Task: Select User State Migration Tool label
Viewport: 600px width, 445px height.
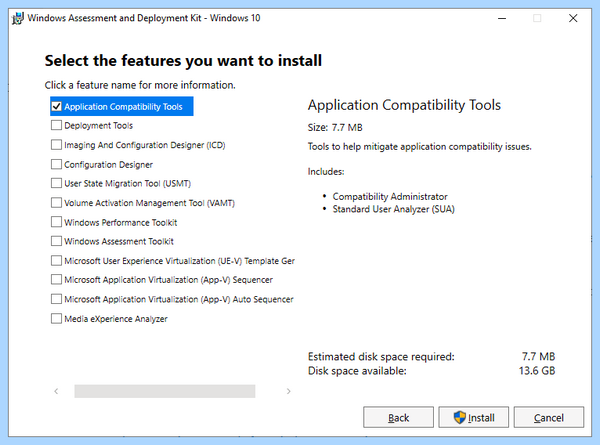Action: pos(127,184)
